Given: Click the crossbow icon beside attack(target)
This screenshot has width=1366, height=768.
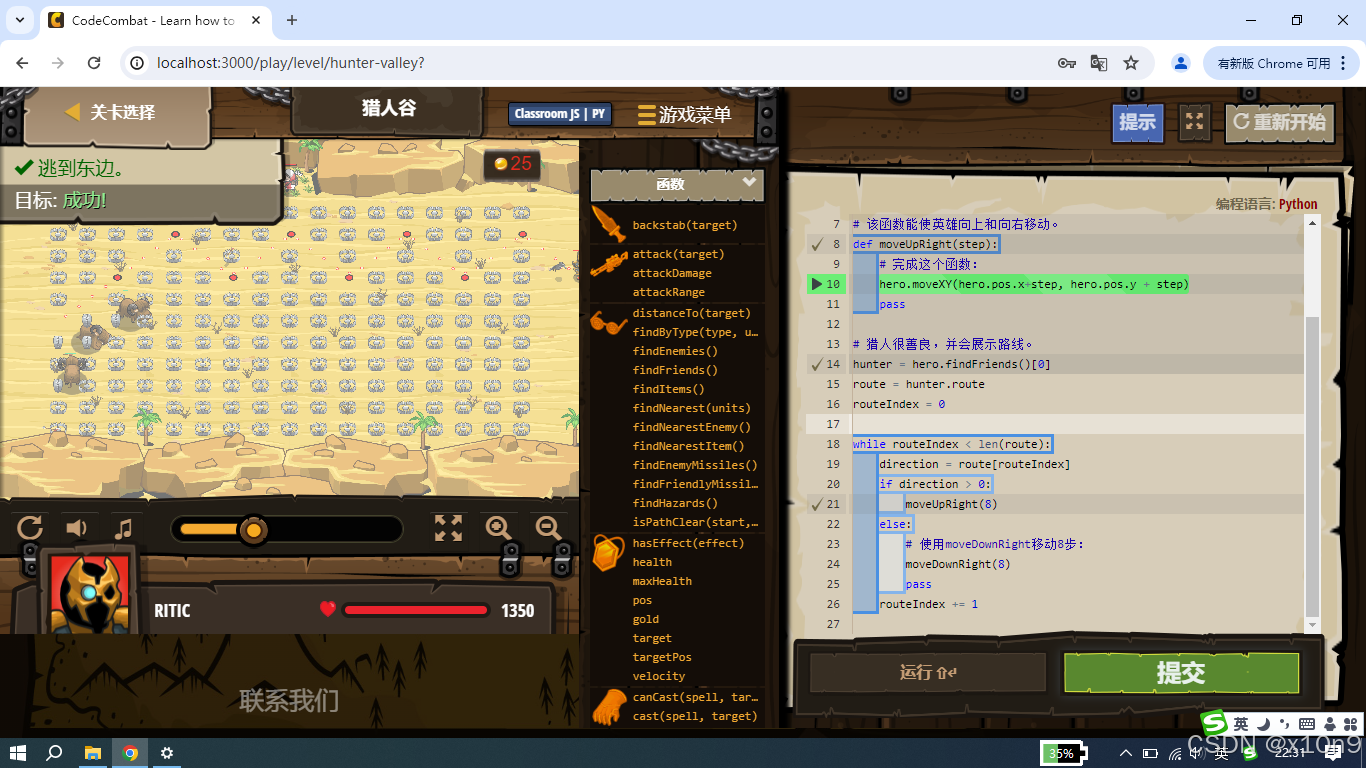Looking at the screenshot, I should [x=608, y=264].
